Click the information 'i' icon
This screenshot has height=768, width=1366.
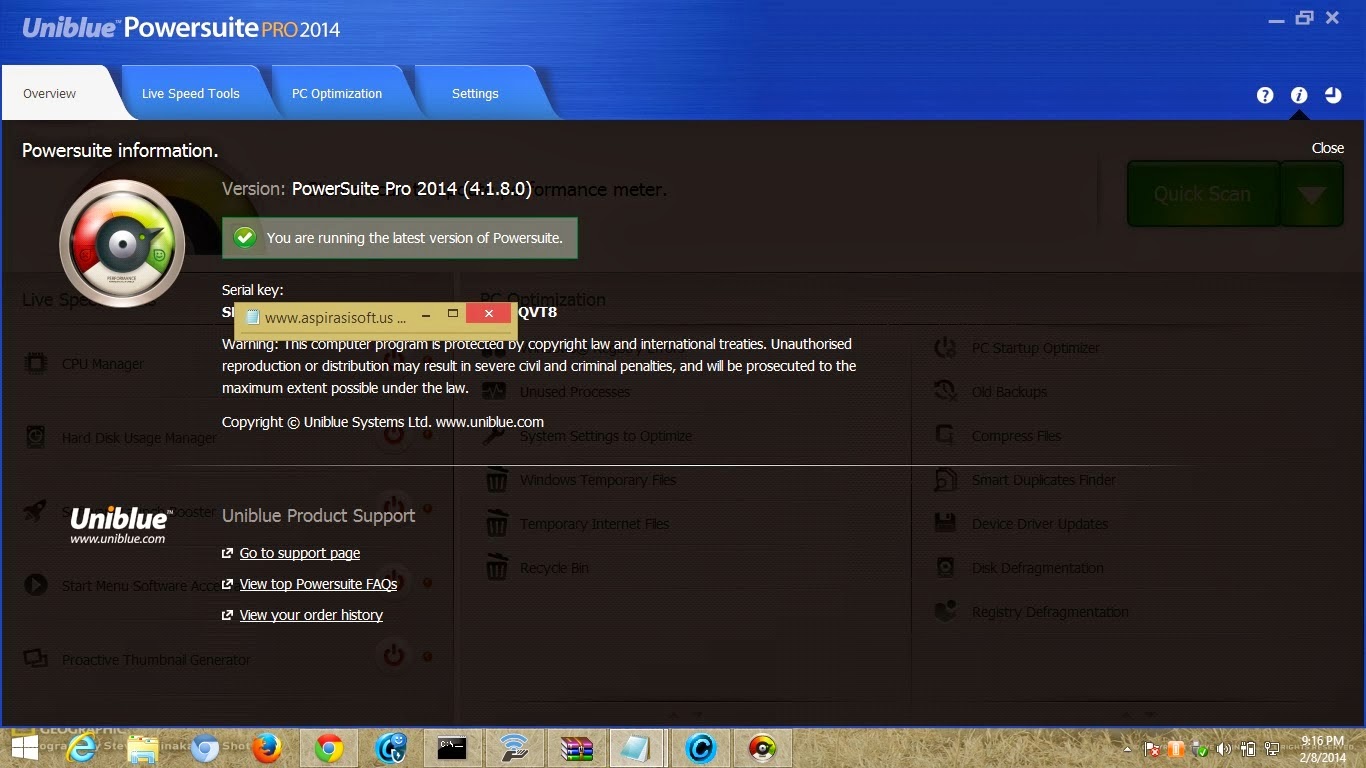[x=1299, y=95]
